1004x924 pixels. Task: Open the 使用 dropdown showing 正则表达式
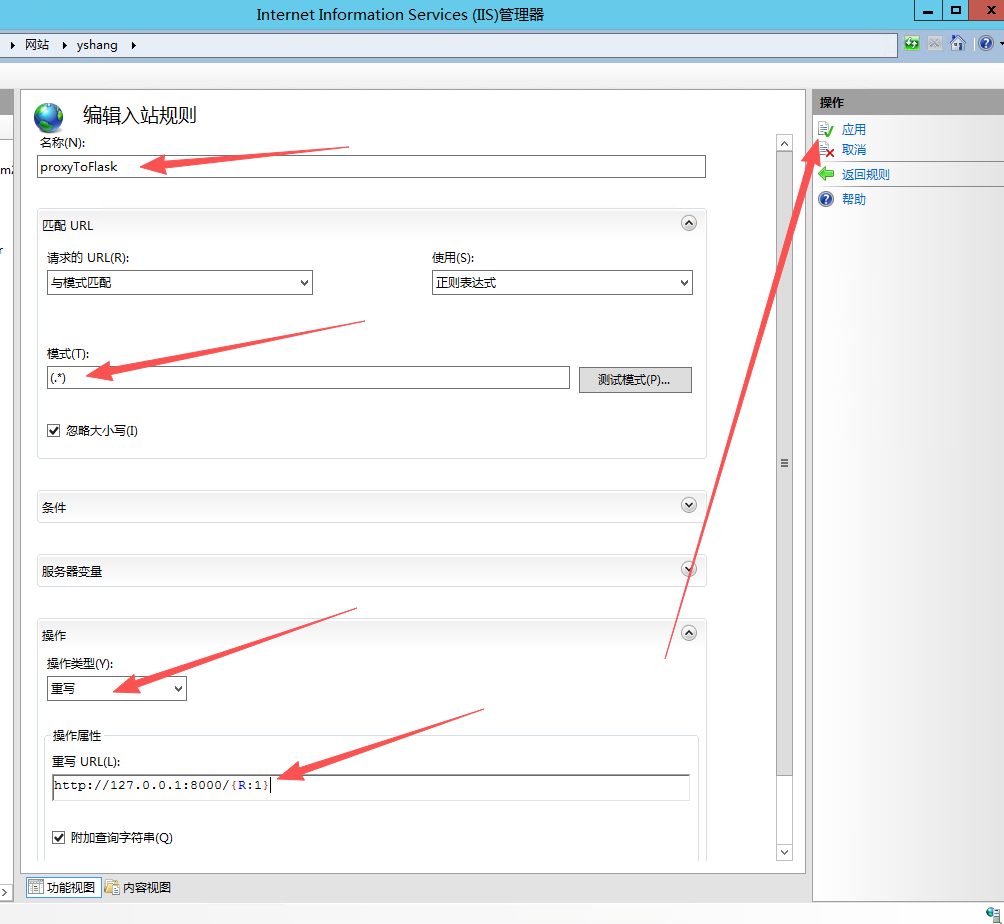(562, 282)
